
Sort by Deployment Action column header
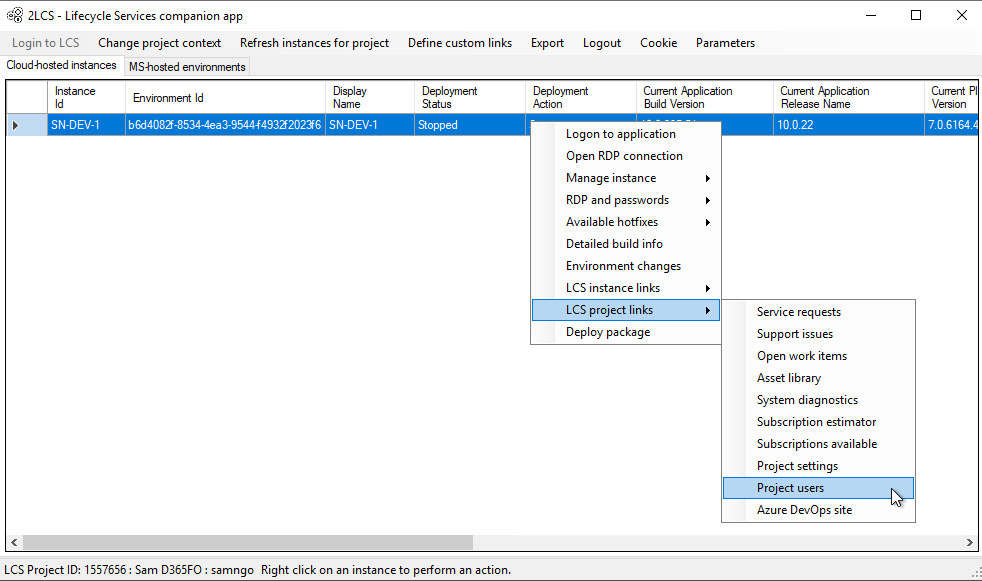coord(581,97)
